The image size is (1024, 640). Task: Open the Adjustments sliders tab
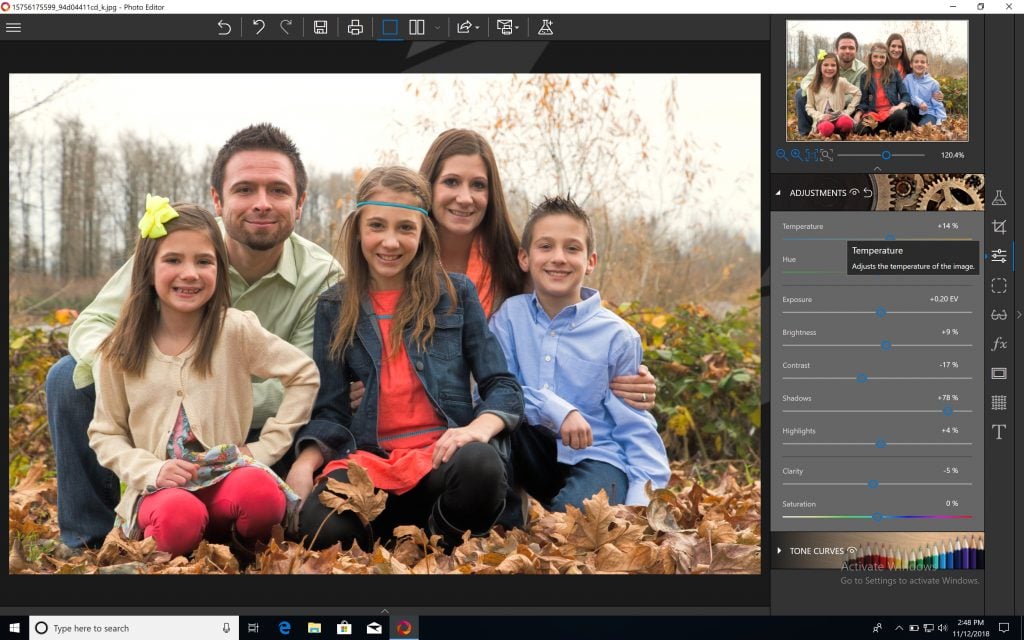(x=999, y=256)
